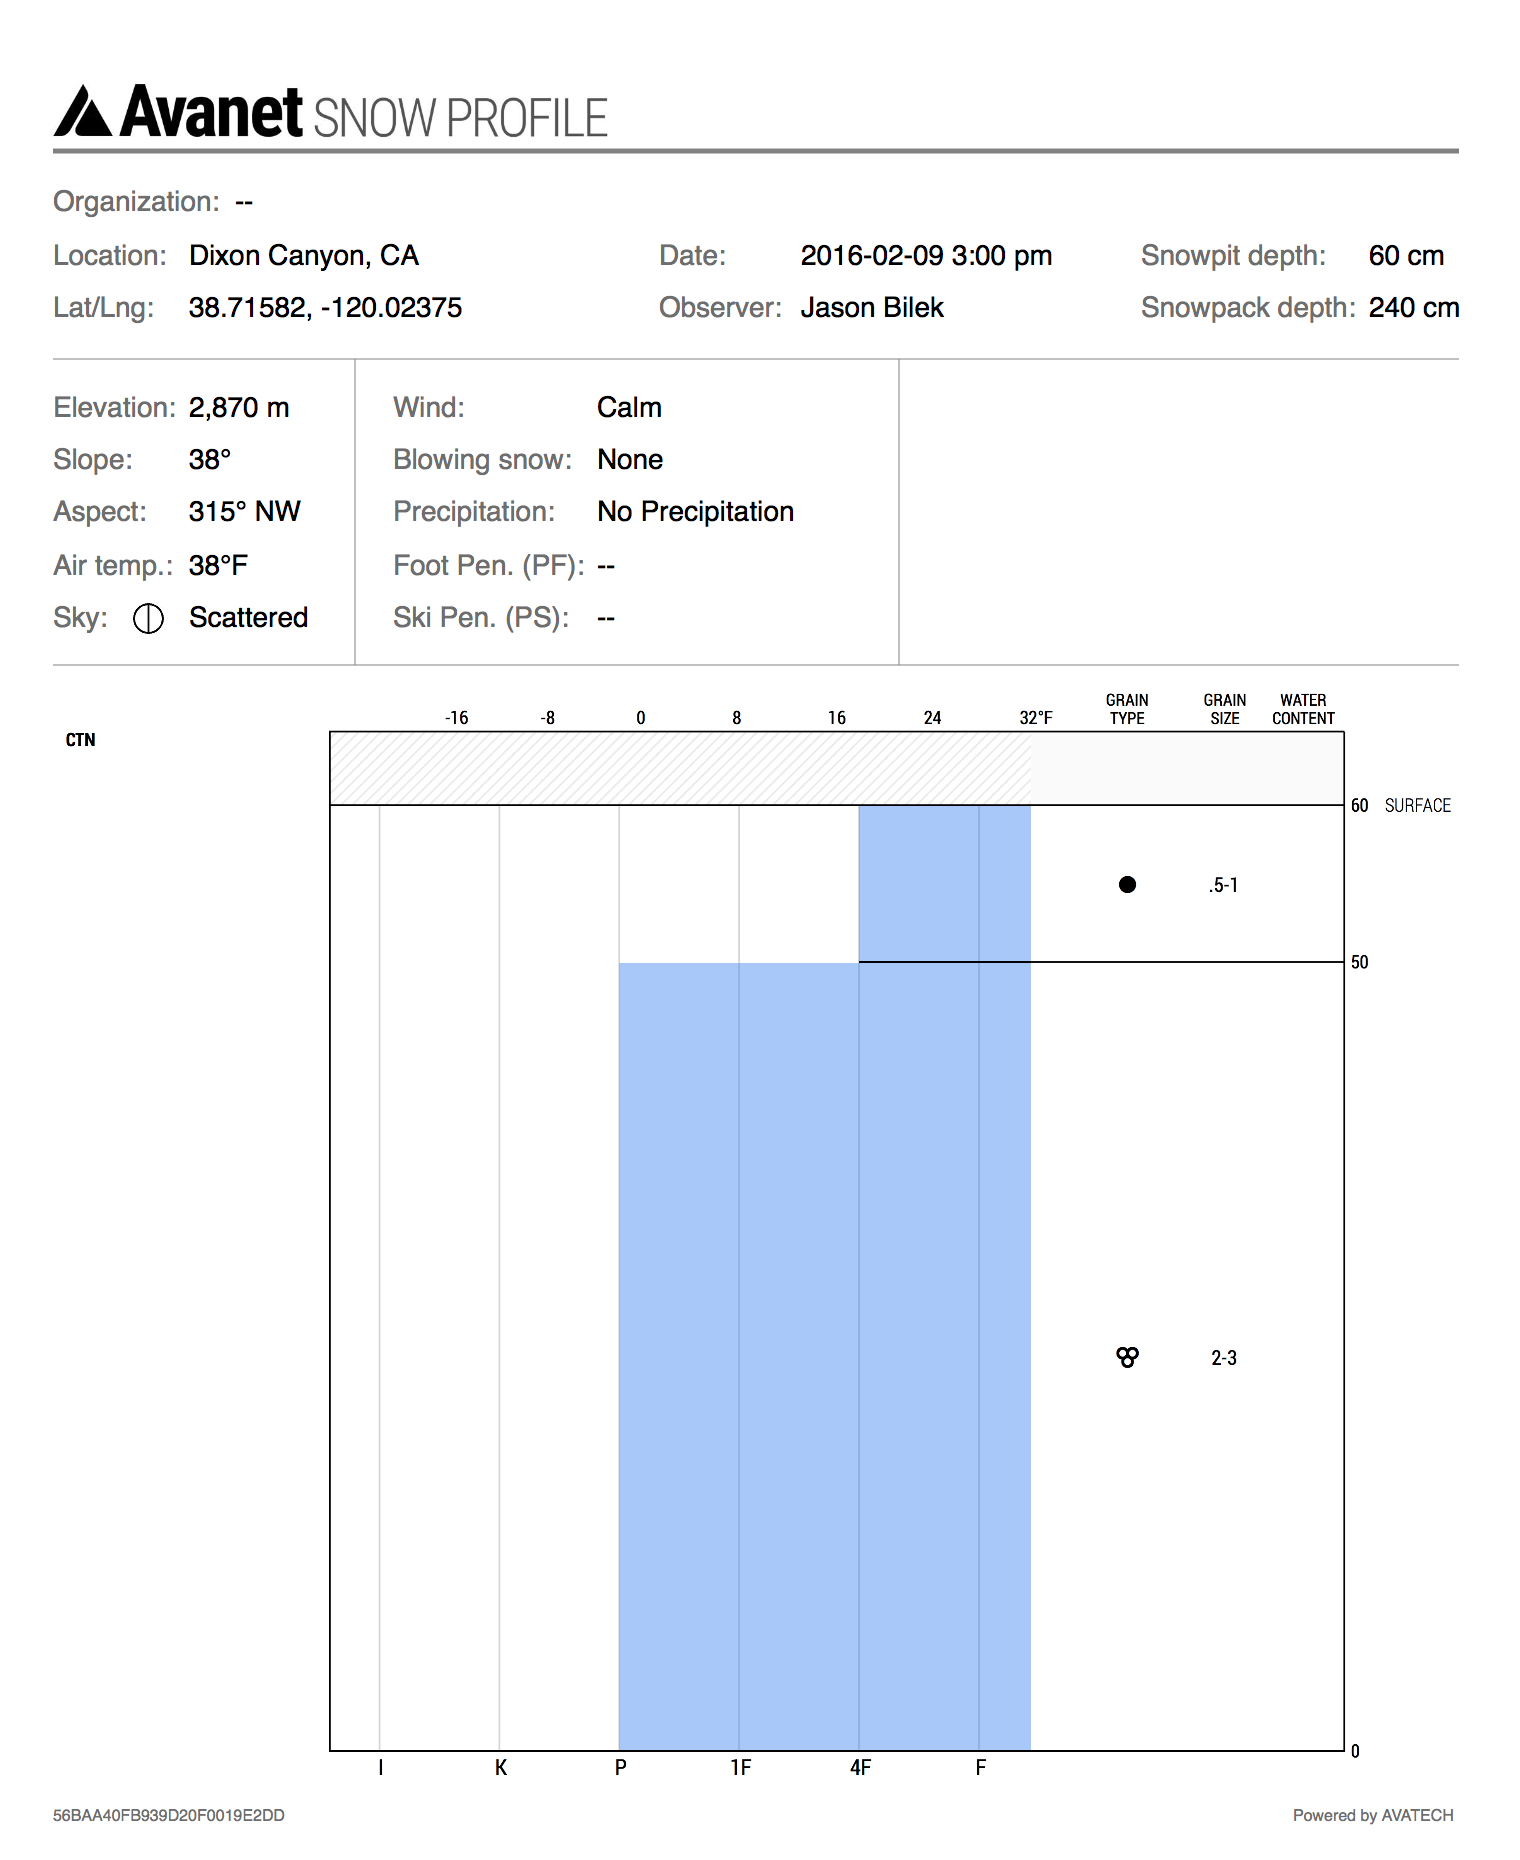This screenshot has height=1860, width=1520.
Task: Click the WATER CONTENT column header
Action: pyautogui.click(x=1303, y=709)
